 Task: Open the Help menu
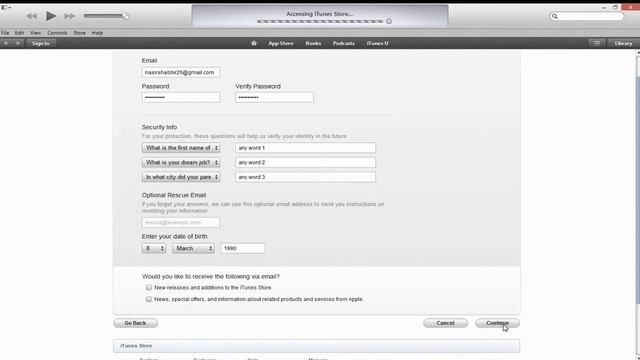[97, 33]
